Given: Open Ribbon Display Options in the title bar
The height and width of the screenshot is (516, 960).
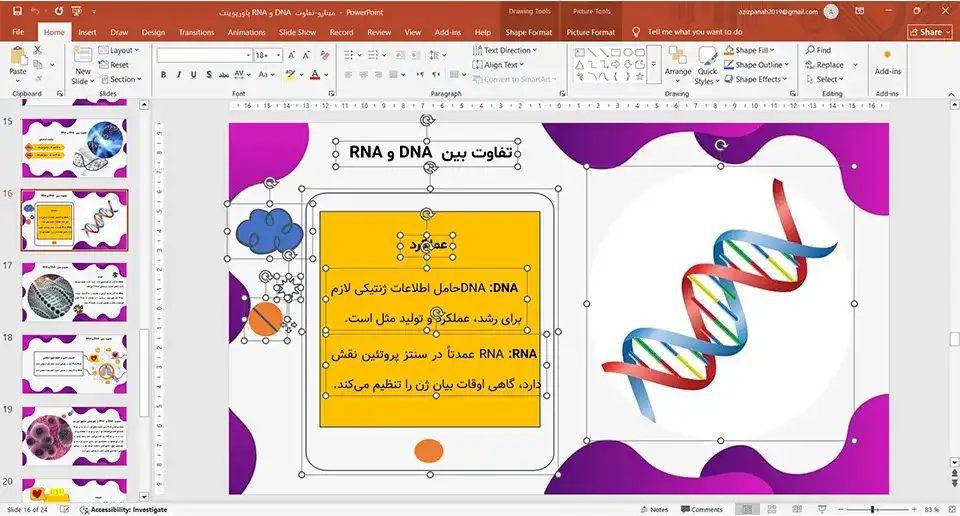Looking at the screenshot, I should pos(860,11).
